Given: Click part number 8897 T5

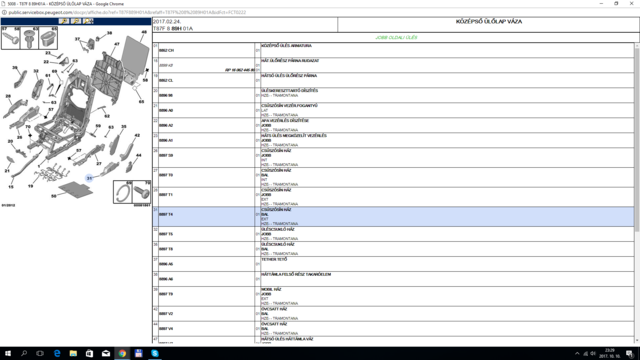Looking at the screenshot, I should (166, 234).
